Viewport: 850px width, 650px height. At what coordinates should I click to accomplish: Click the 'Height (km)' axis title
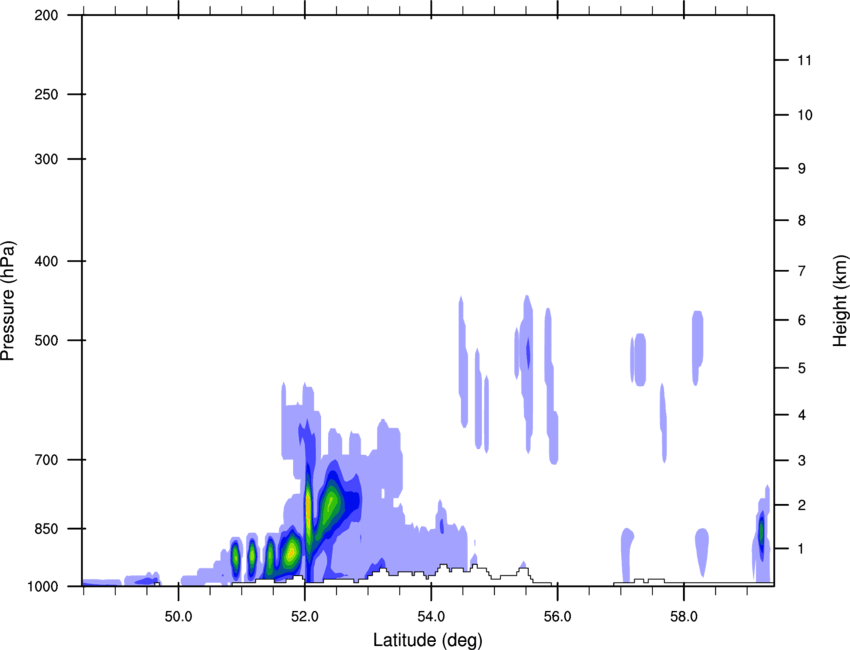click(840, 301)
